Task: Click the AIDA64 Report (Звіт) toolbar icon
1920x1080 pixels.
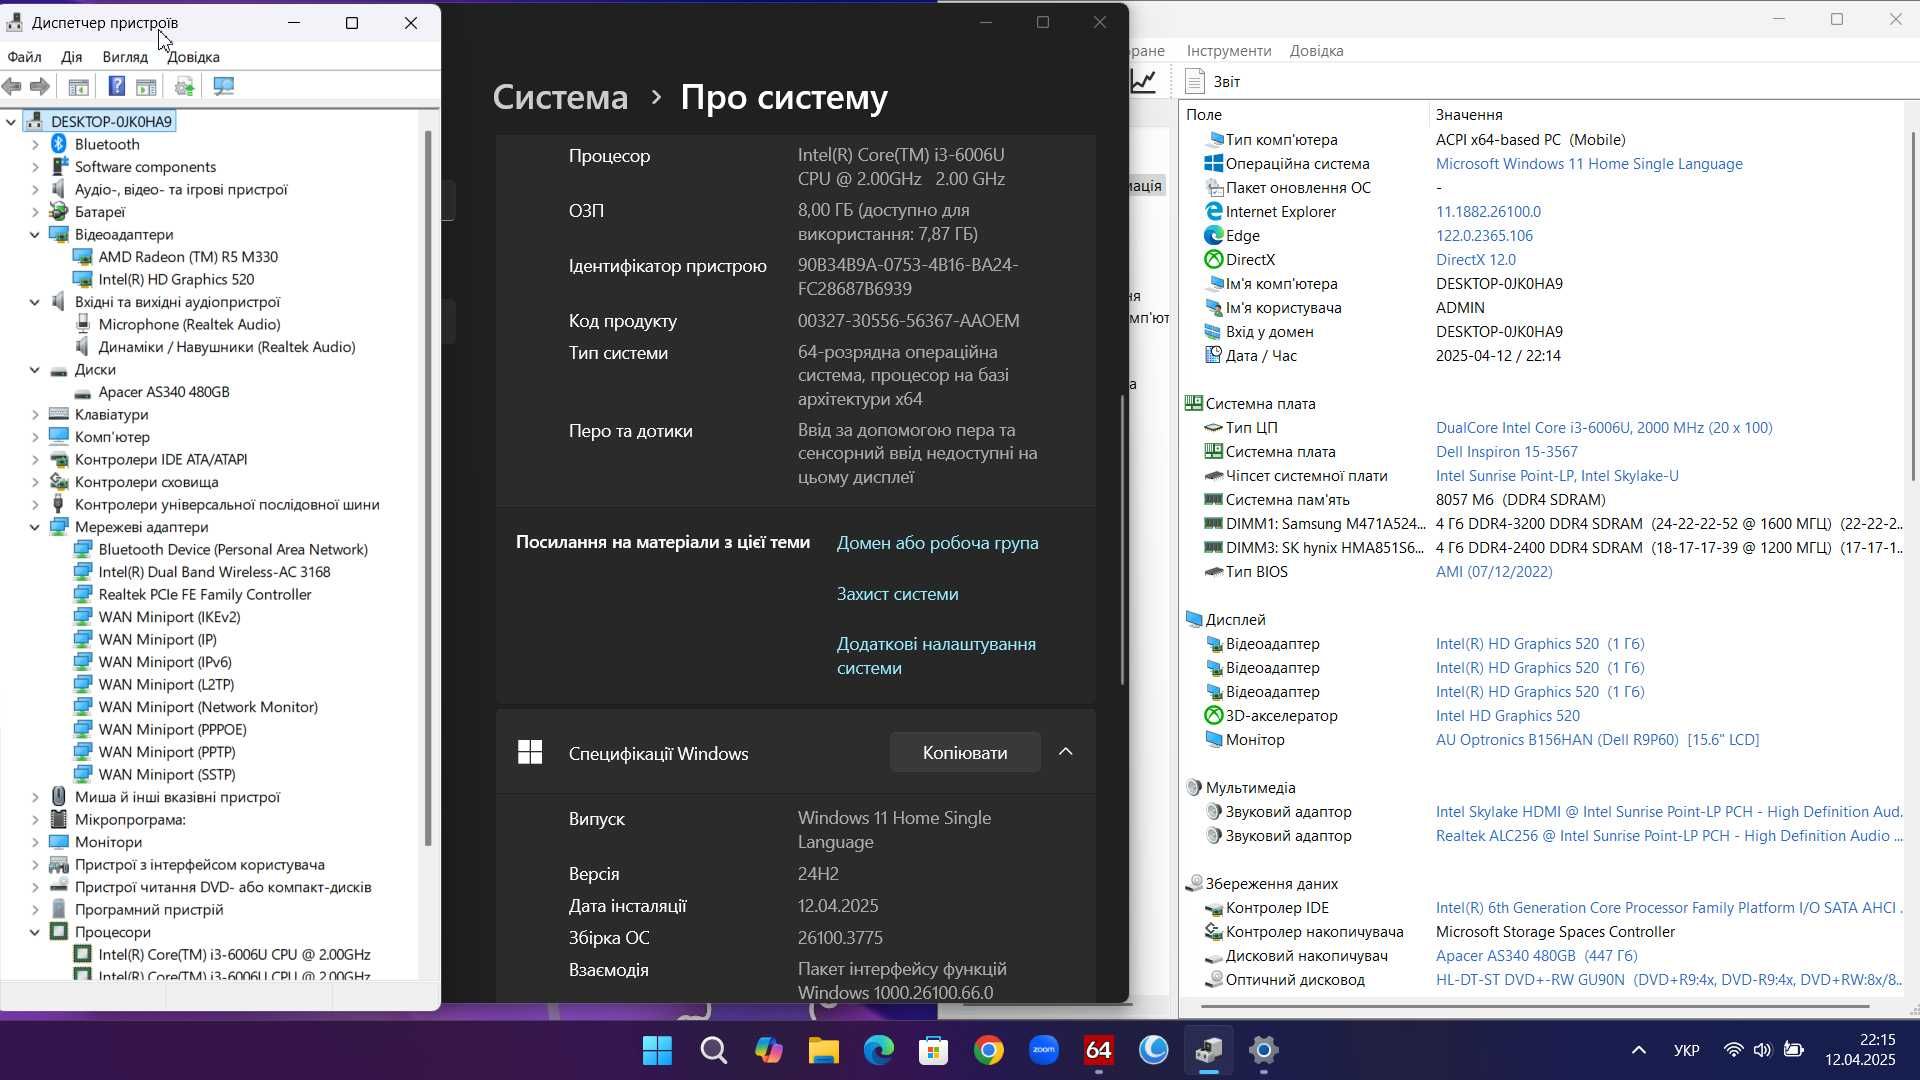Action: pos(1213,82)
